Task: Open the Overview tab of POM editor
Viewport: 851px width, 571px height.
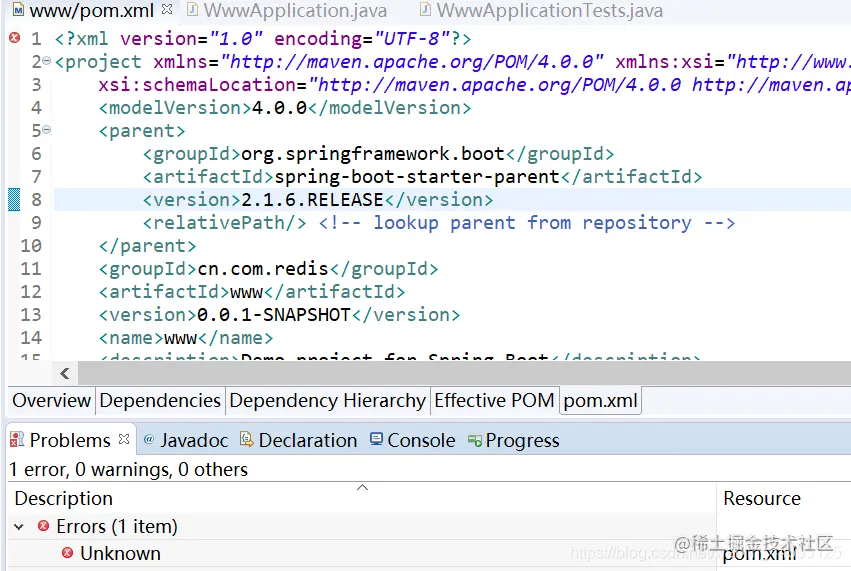Action: [52, 401]
